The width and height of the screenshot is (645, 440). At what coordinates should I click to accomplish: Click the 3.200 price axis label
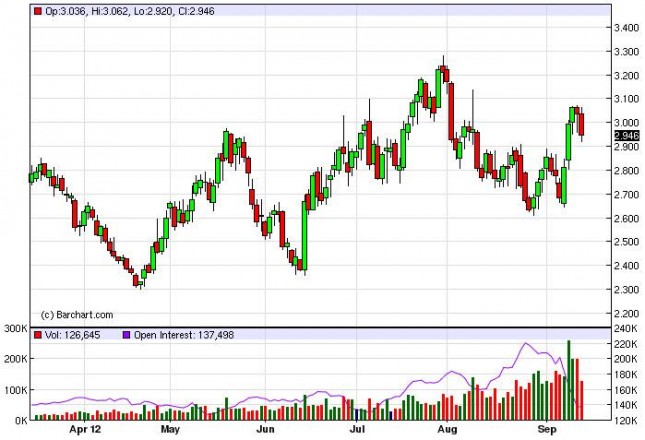626,76
